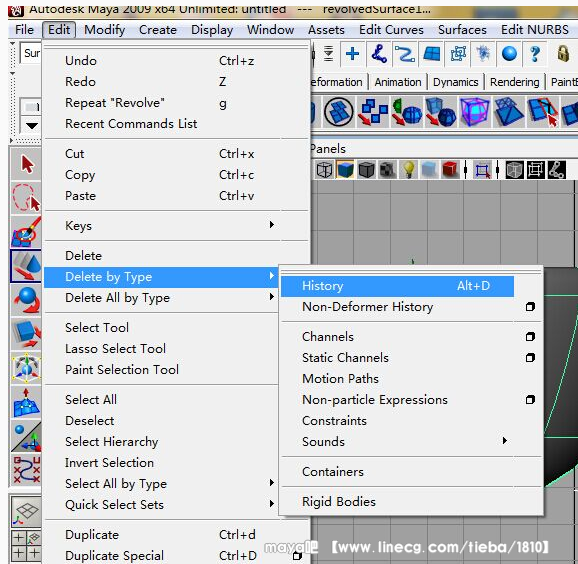Open the Modify menu
Viewport: 578px width, 564px height.
coord(105,29)
